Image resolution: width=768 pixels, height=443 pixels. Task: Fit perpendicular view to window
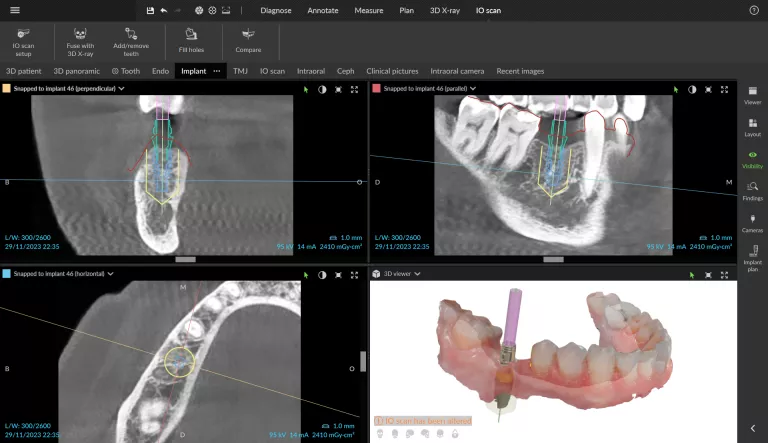338,89
